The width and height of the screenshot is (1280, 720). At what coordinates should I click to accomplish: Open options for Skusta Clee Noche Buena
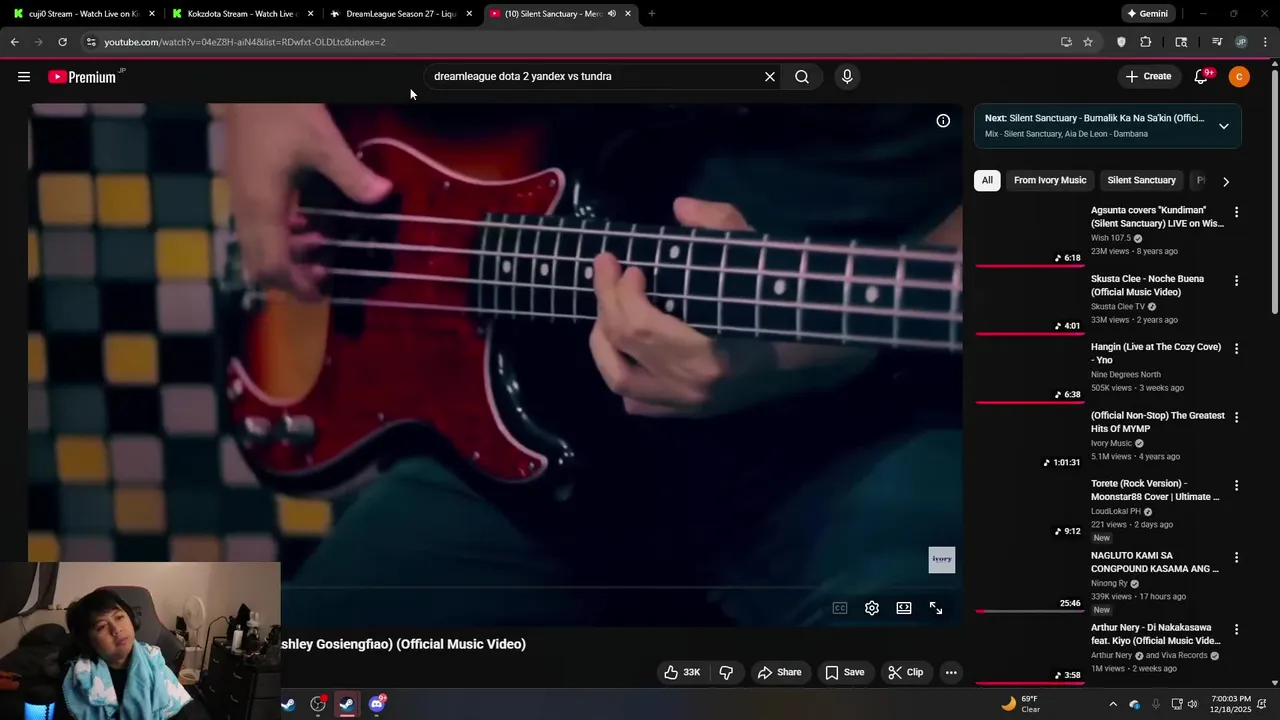(1236, 281)
